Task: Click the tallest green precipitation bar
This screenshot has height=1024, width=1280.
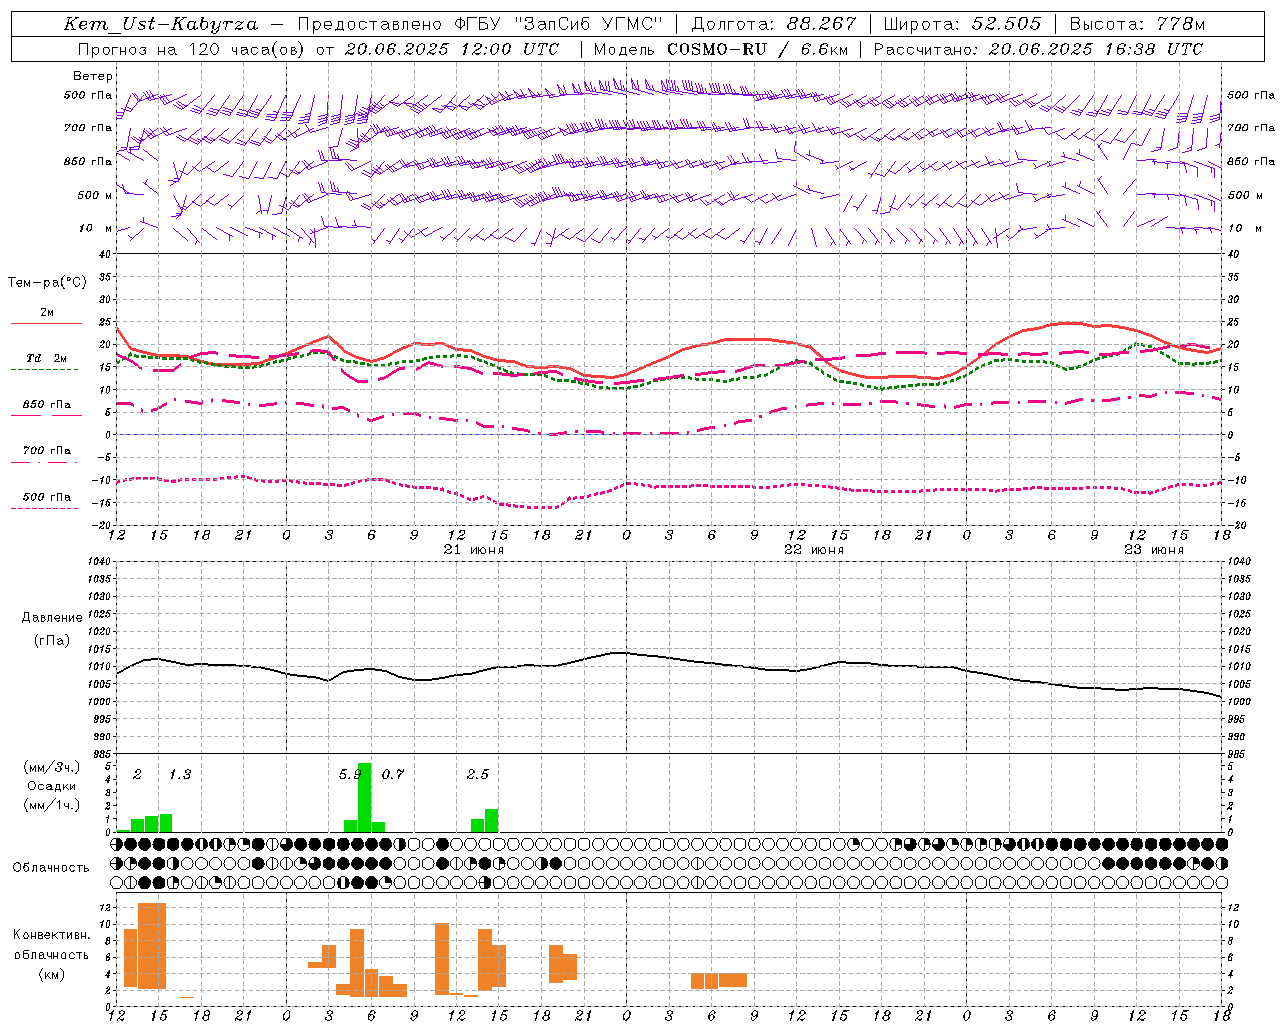Action: pyautogui.click(x=365, y=797)
